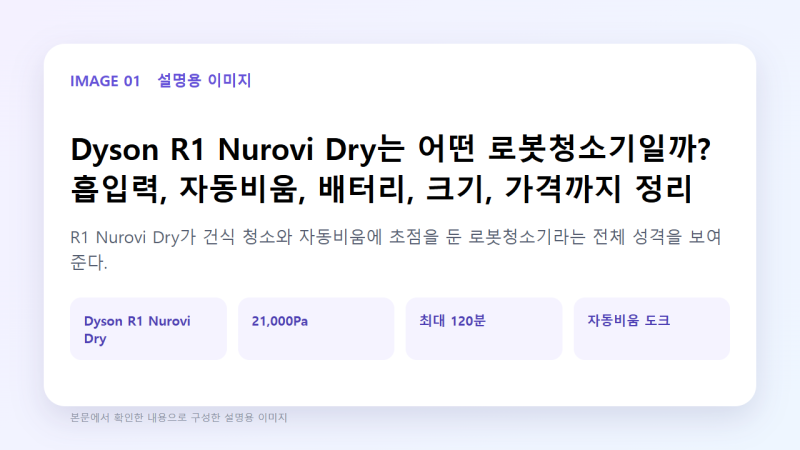
Task: Select the '최대 120분' chip
Action: point(484,329)
